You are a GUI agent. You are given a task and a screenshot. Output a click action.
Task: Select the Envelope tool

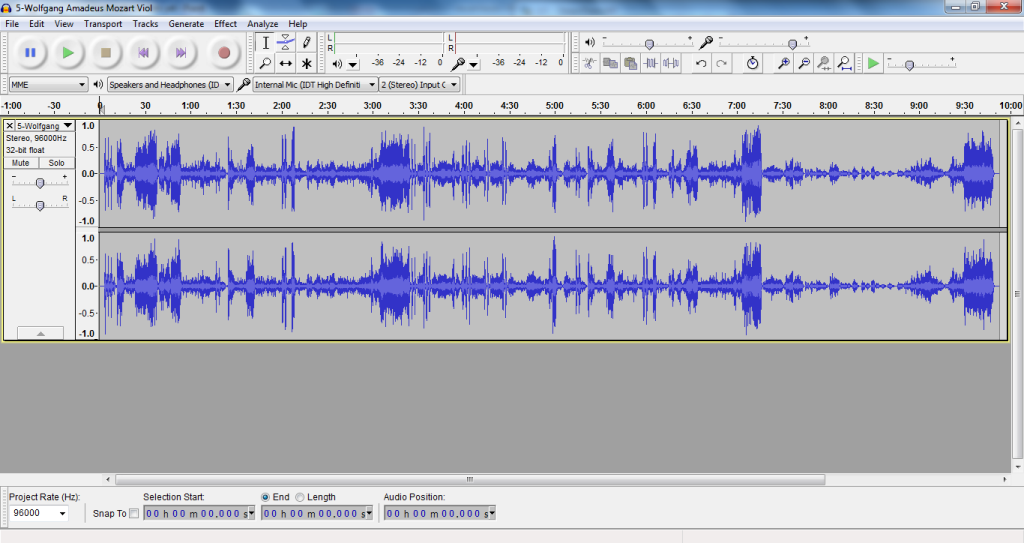286,42
